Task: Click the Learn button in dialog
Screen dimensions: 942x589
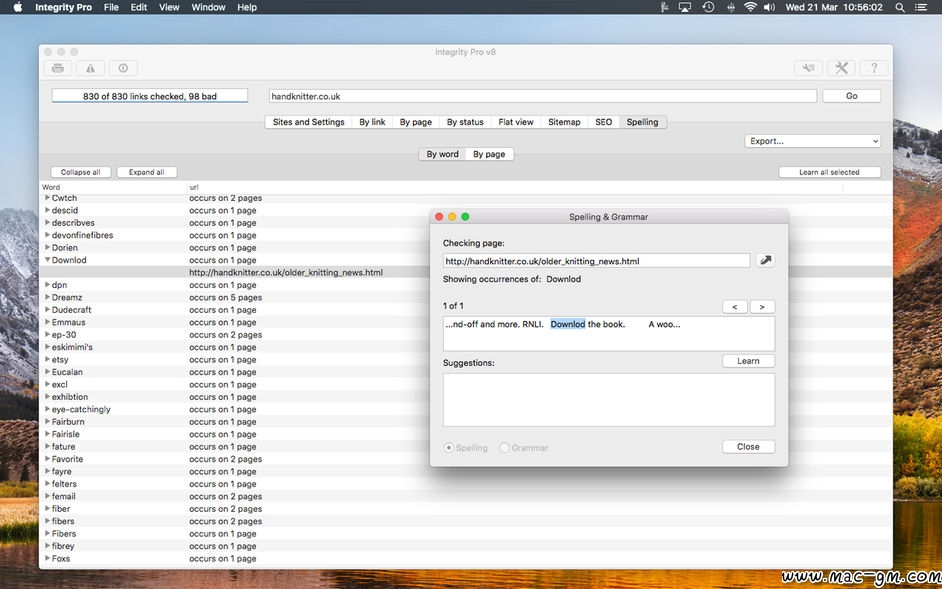Action: 749,361
